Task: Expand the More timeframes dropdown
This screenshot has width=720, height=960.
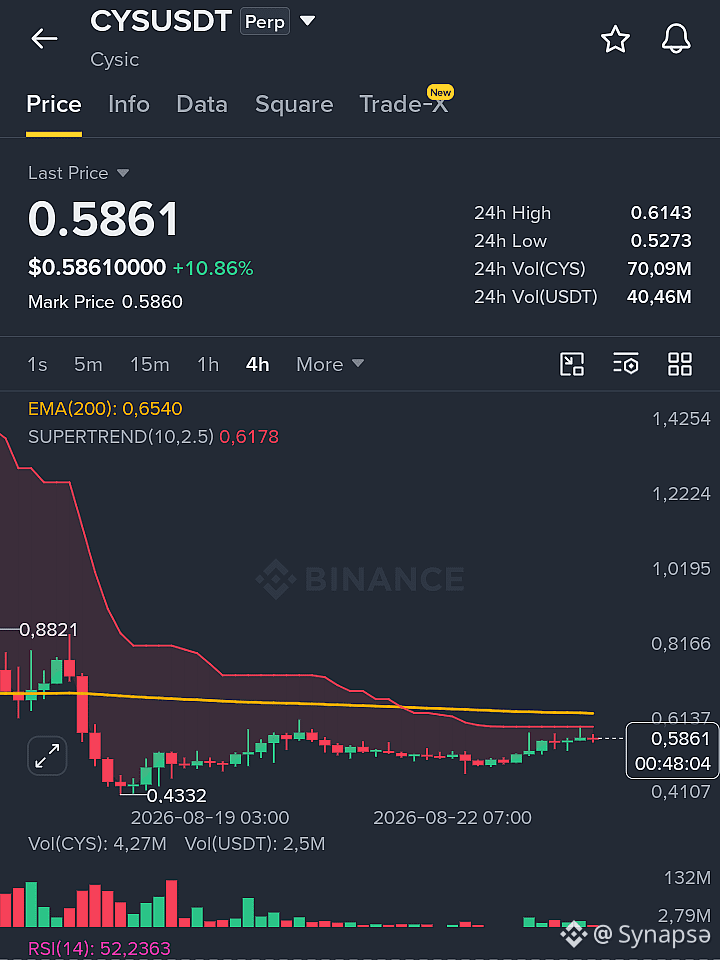Action: tap(330, 364)
